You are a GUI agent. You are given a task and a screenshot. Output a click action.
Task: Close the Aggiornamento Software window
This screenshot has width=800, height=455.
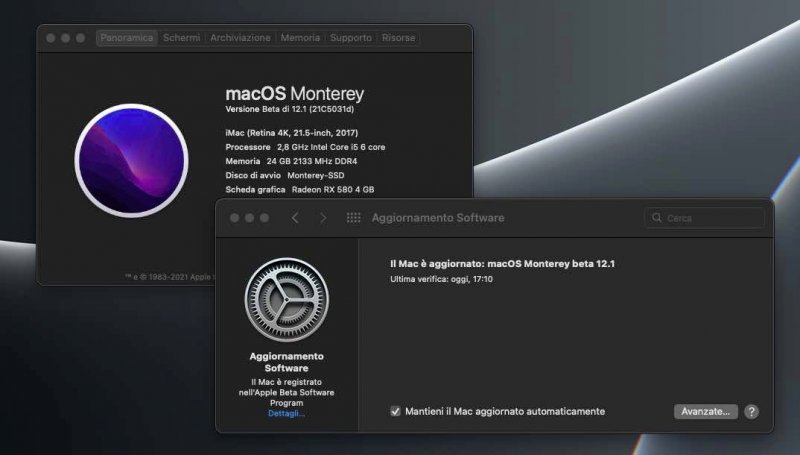(x=234, y=218)
